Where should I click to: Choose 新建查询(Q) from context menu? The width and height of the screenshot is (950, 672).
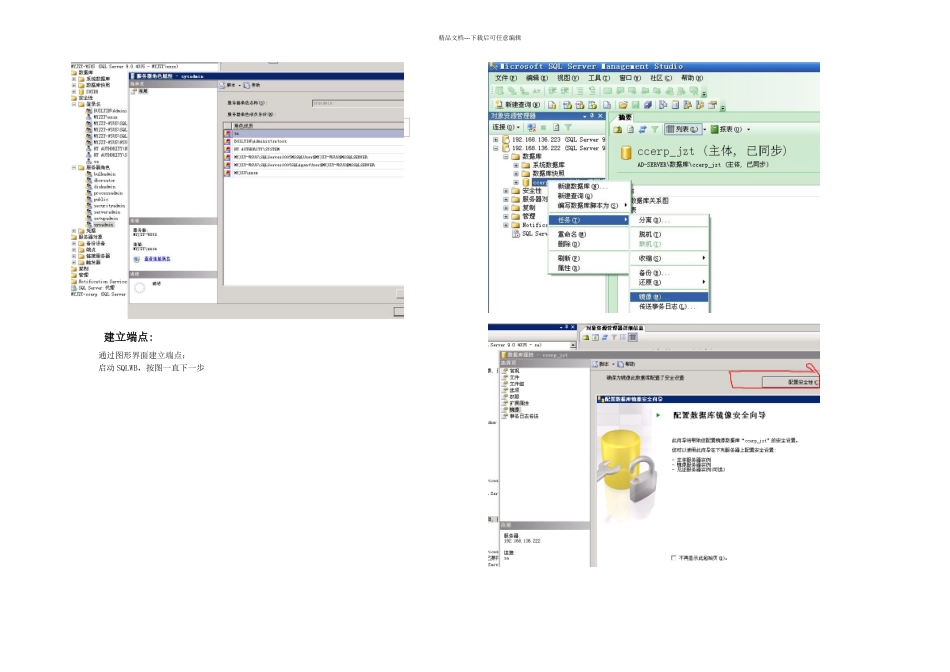[588, 196]
